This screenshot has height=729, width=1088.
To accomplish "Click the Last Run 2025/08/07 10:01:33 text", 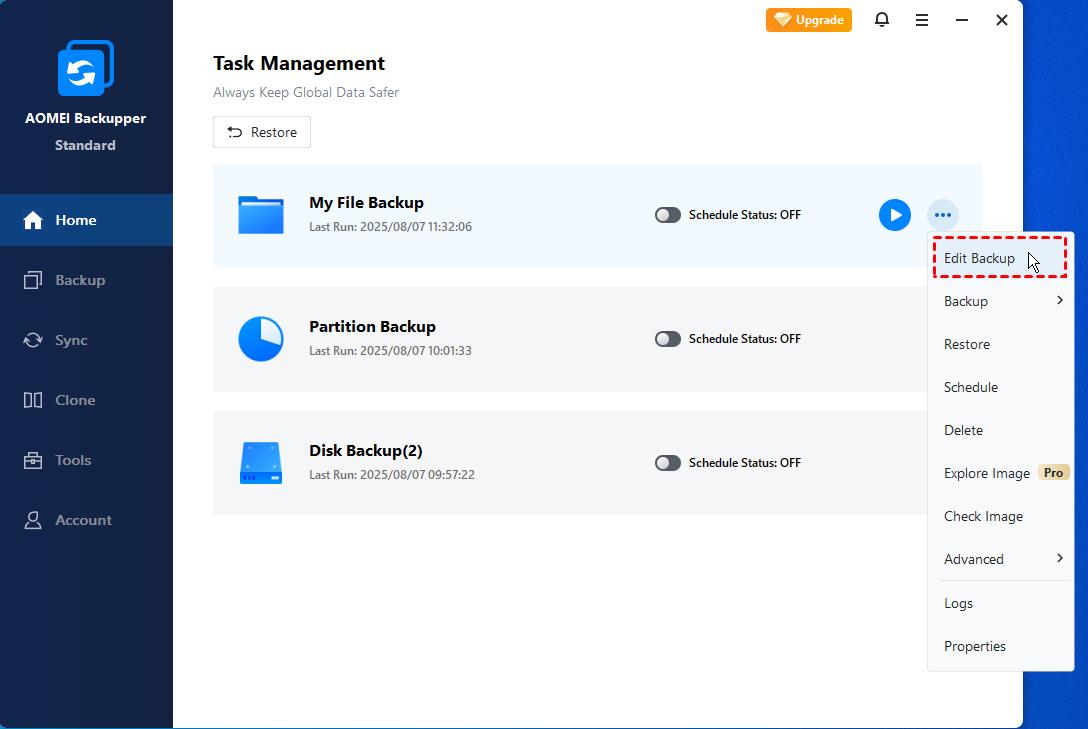I will 391,351.
